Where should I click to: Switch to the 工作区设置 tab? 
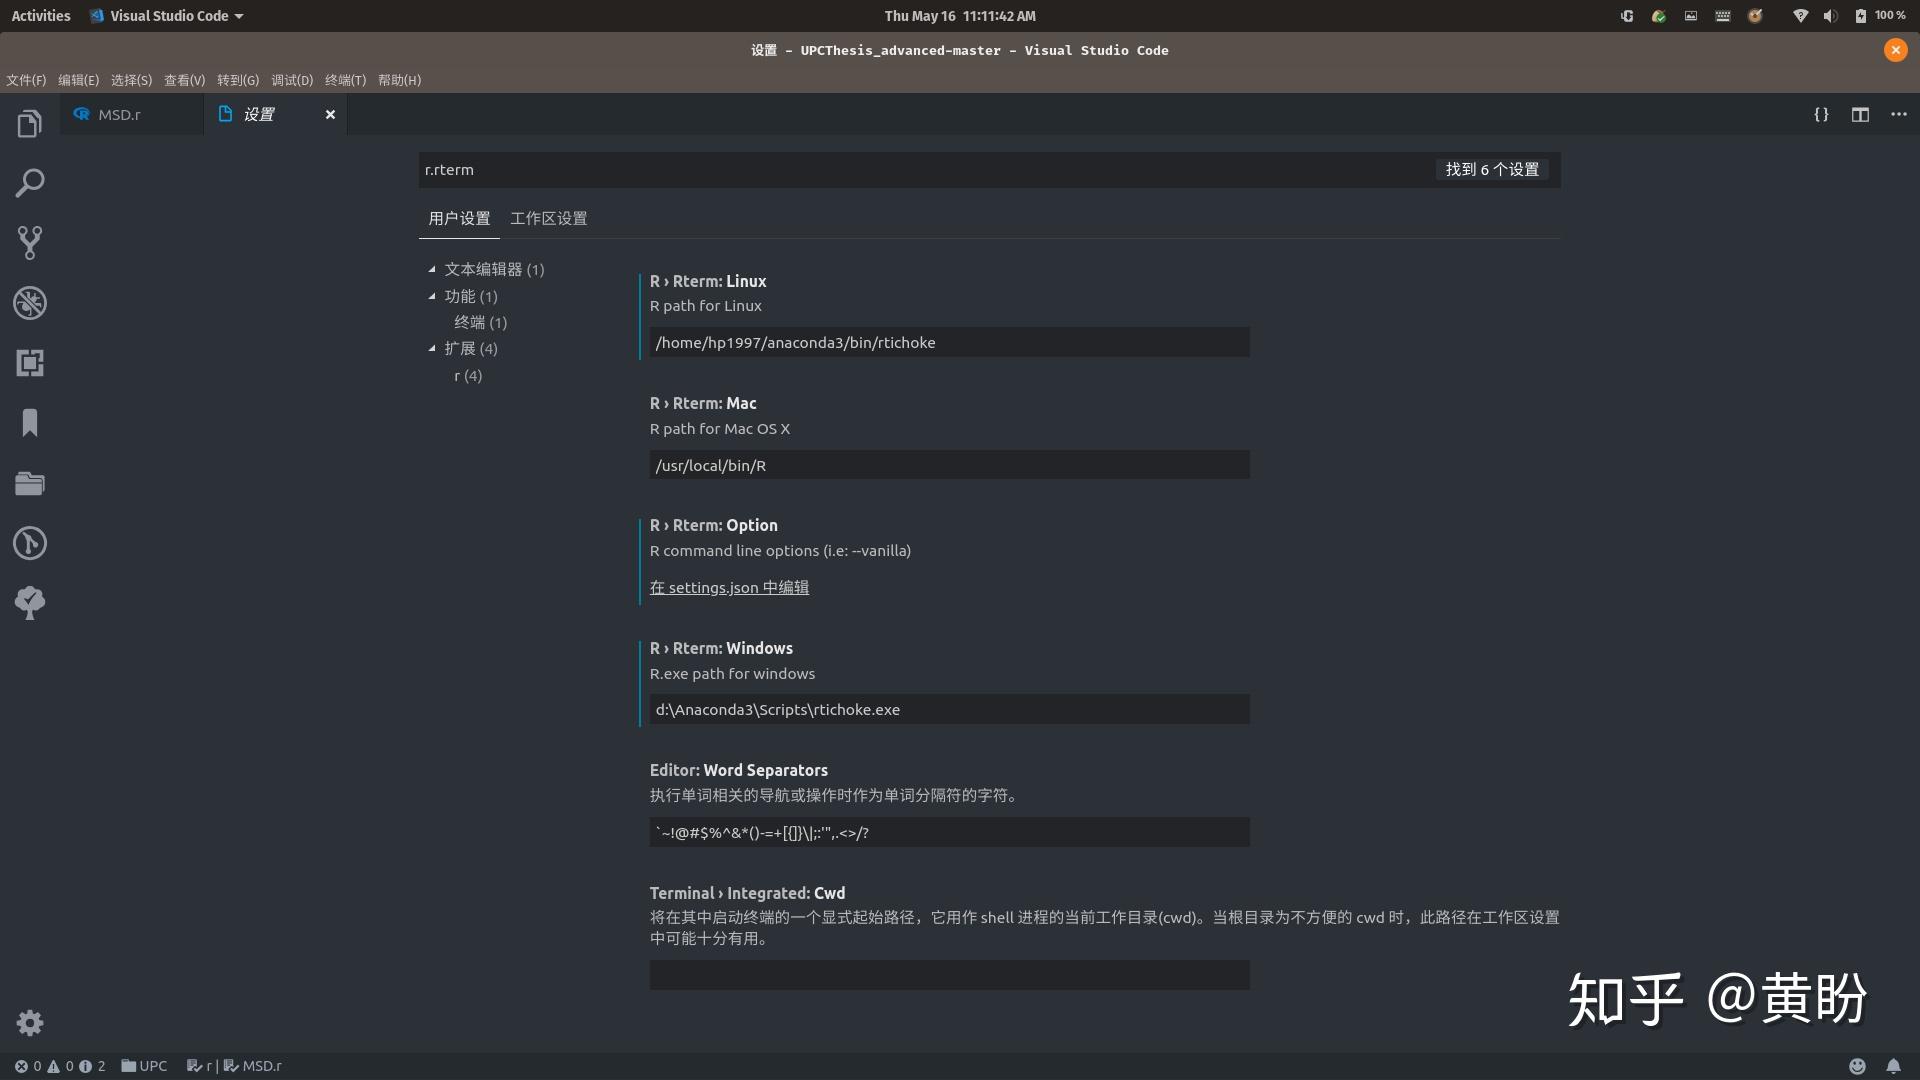(548, 218)
